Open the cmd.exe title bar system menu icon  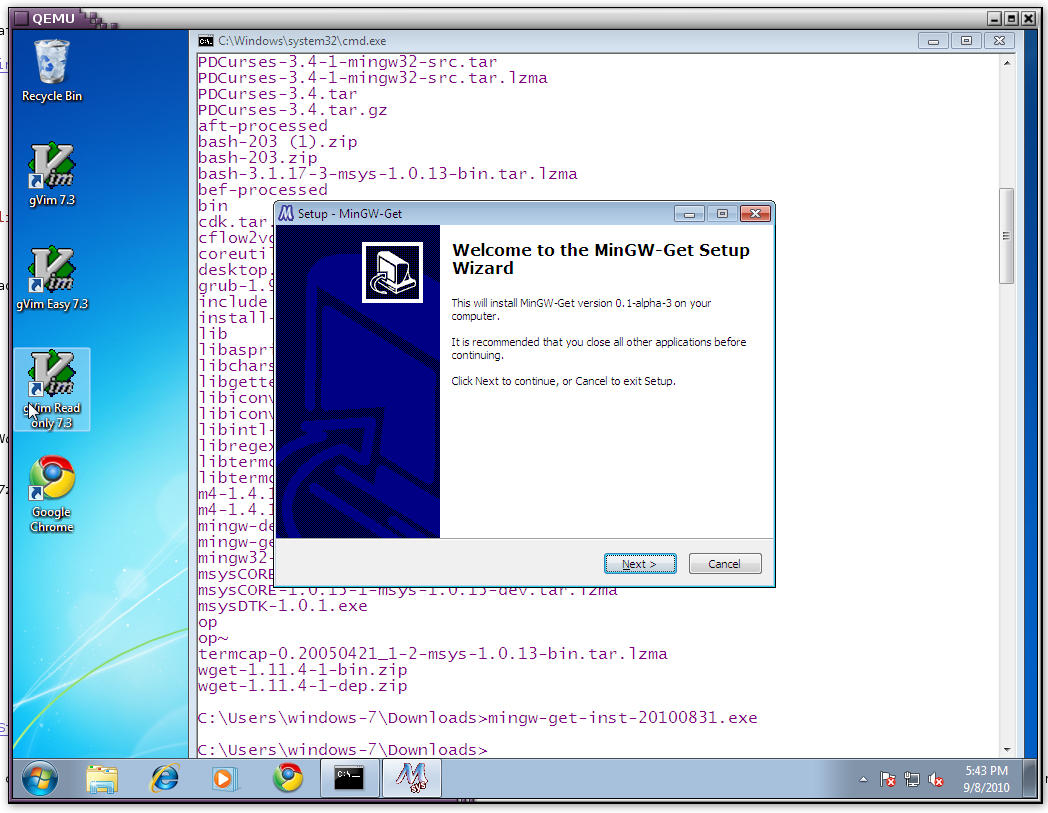point(205,41)
